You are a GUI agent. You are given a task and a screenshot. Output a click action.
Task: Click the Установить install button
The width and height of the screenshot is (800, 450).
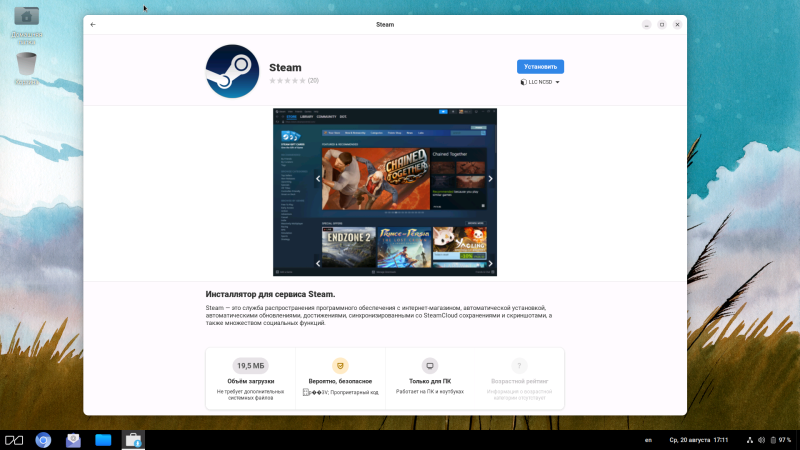540,67
